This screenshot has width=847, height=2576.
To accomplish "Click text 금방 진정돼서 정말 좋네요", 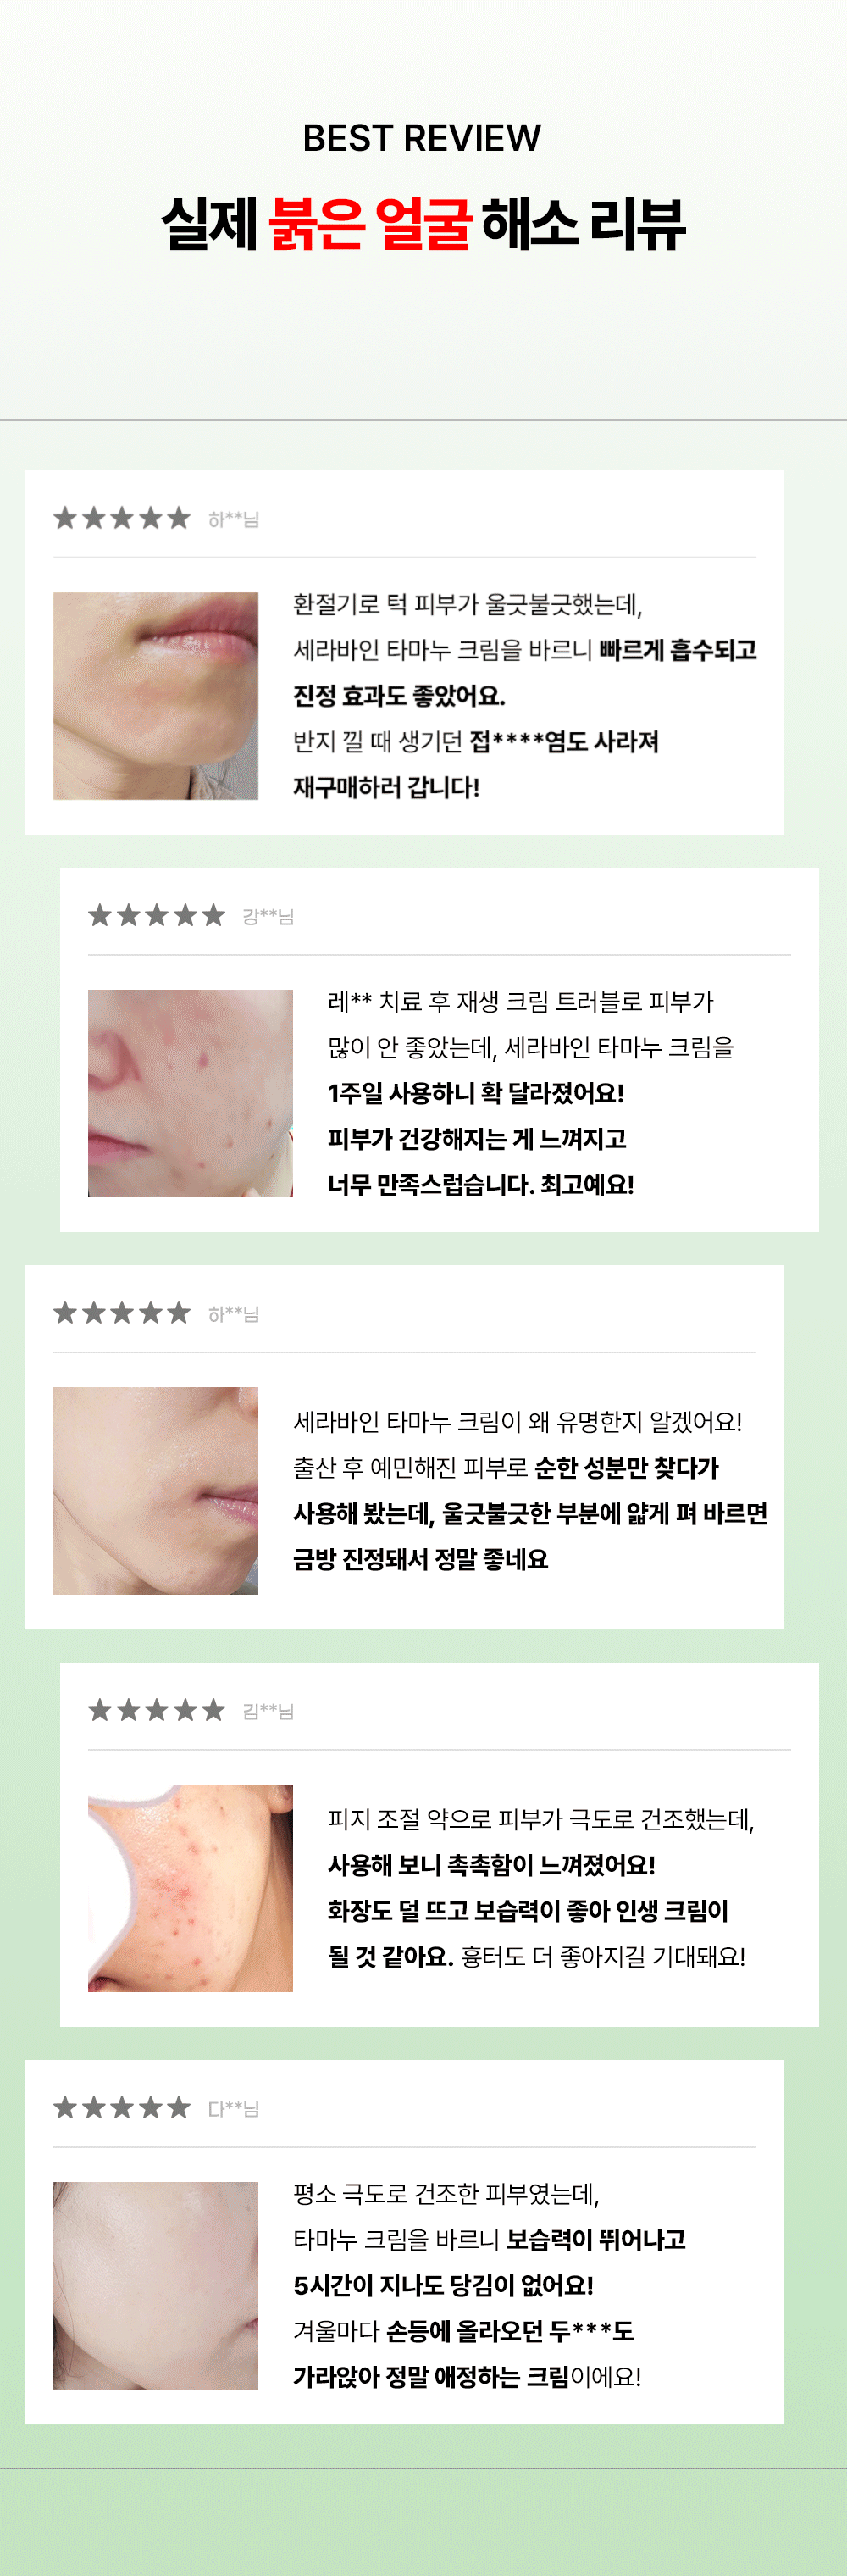I will point(421,1560).
